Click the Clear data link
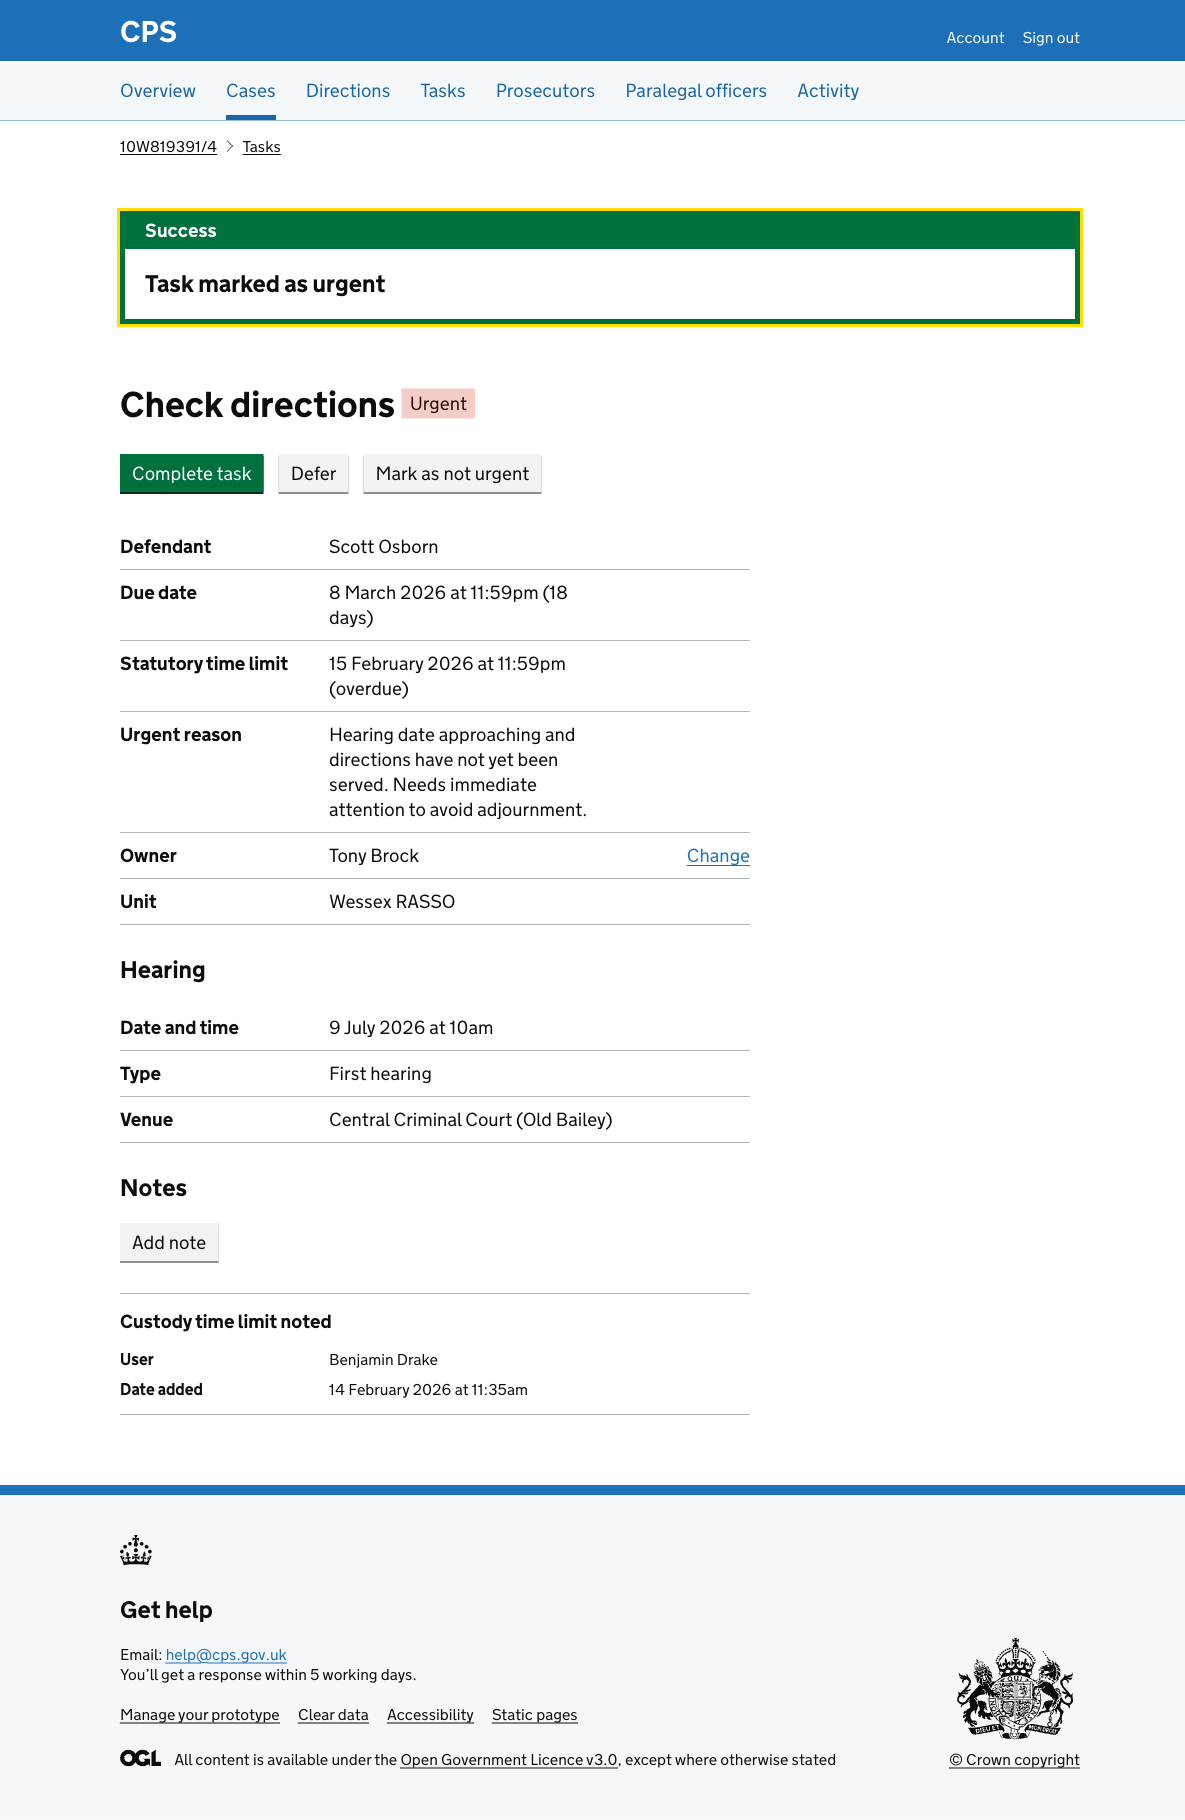The height and width of the screenshot is (1820, 1185). (x=333, y=1715)
